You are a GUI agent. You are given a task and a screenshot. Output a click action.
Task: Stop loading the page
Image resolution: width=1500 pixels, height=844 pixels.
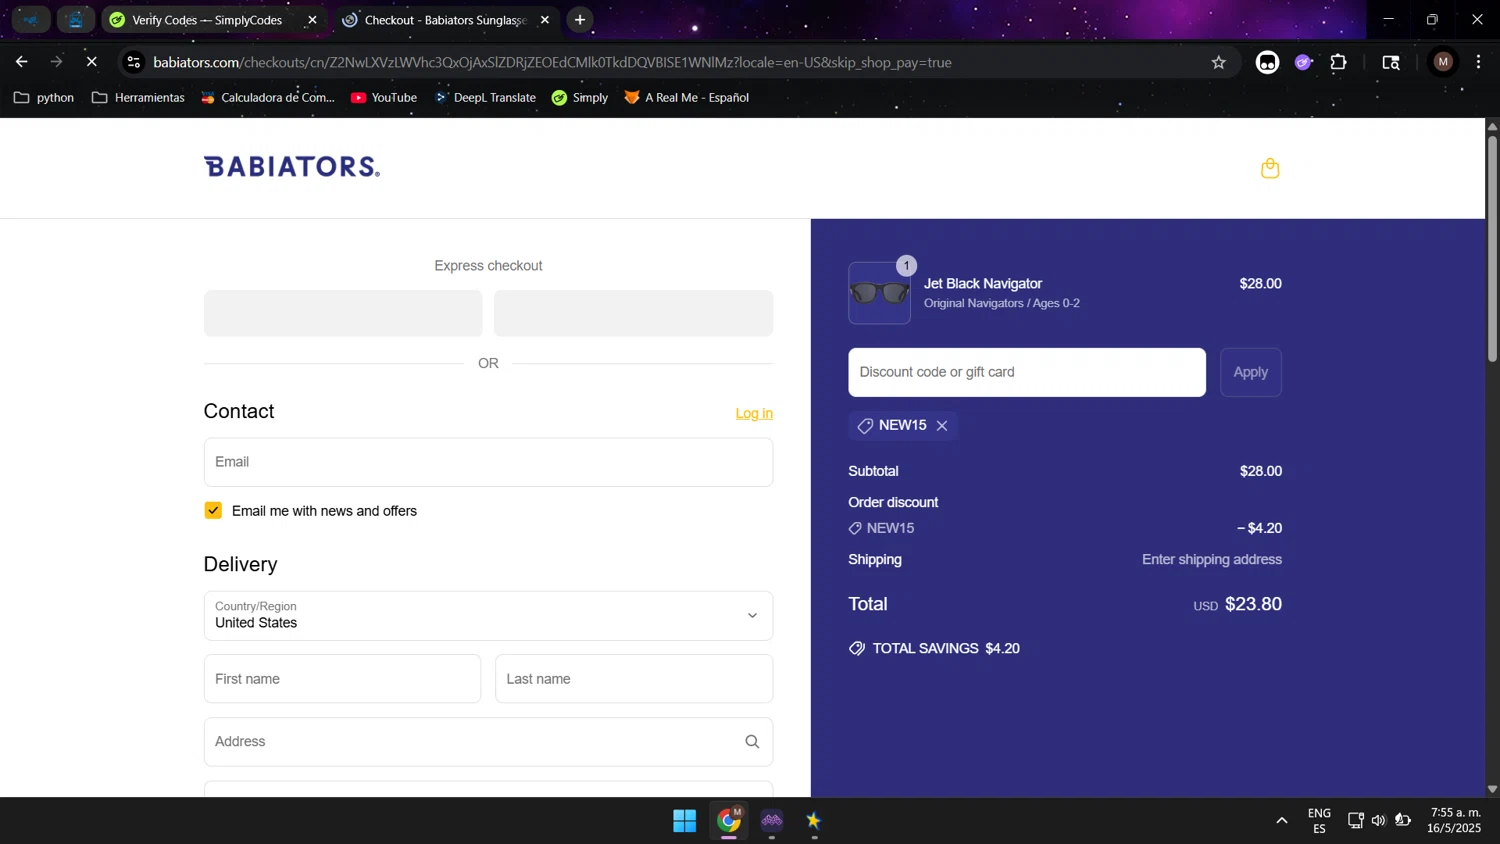pos(91,62)
